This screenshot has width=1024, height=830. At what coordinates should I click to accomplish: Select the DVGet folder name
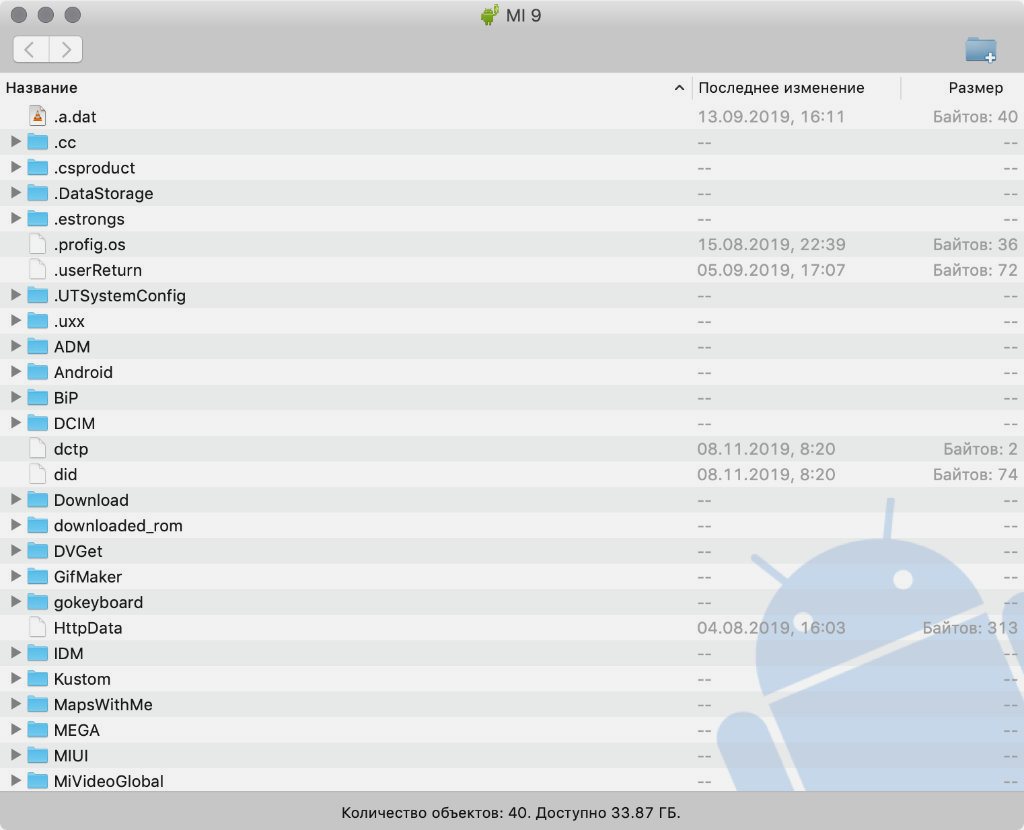pos(78,551)
